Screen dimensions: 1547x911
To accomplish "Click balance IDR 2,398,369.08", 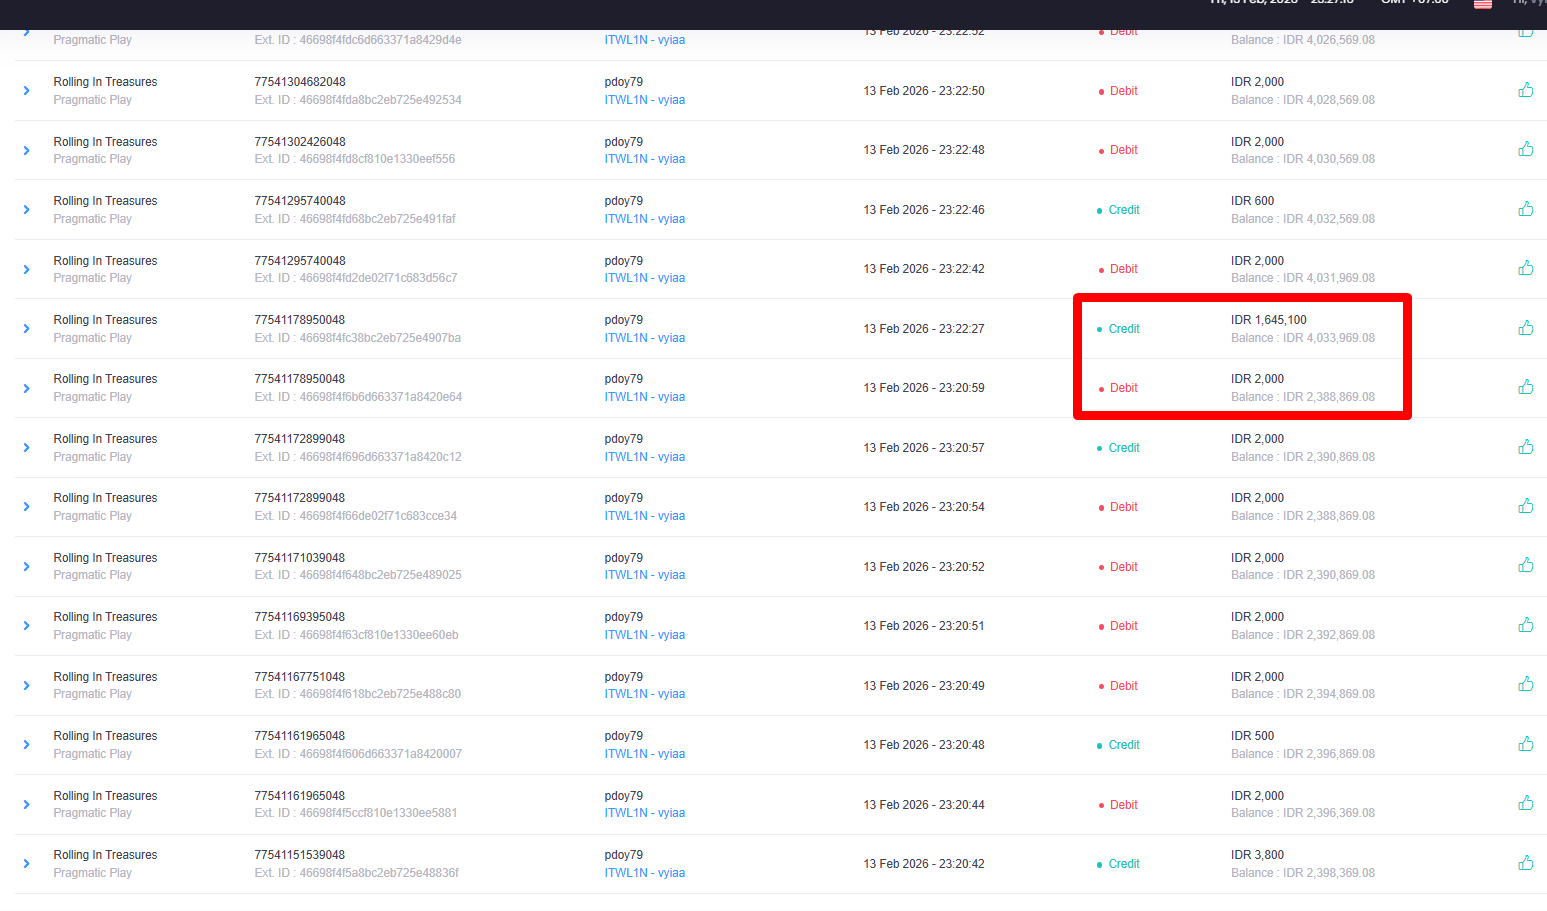I will tap(1303, 873).
